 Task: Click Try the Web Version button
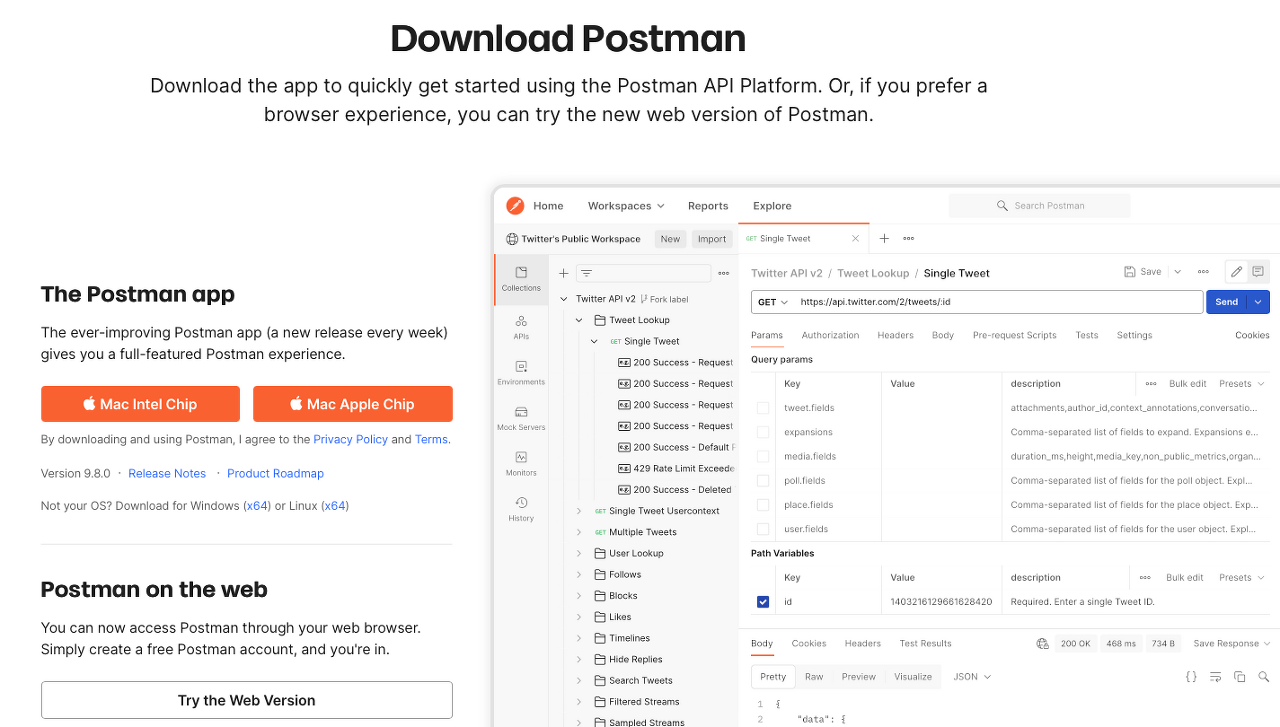[247, 700]
